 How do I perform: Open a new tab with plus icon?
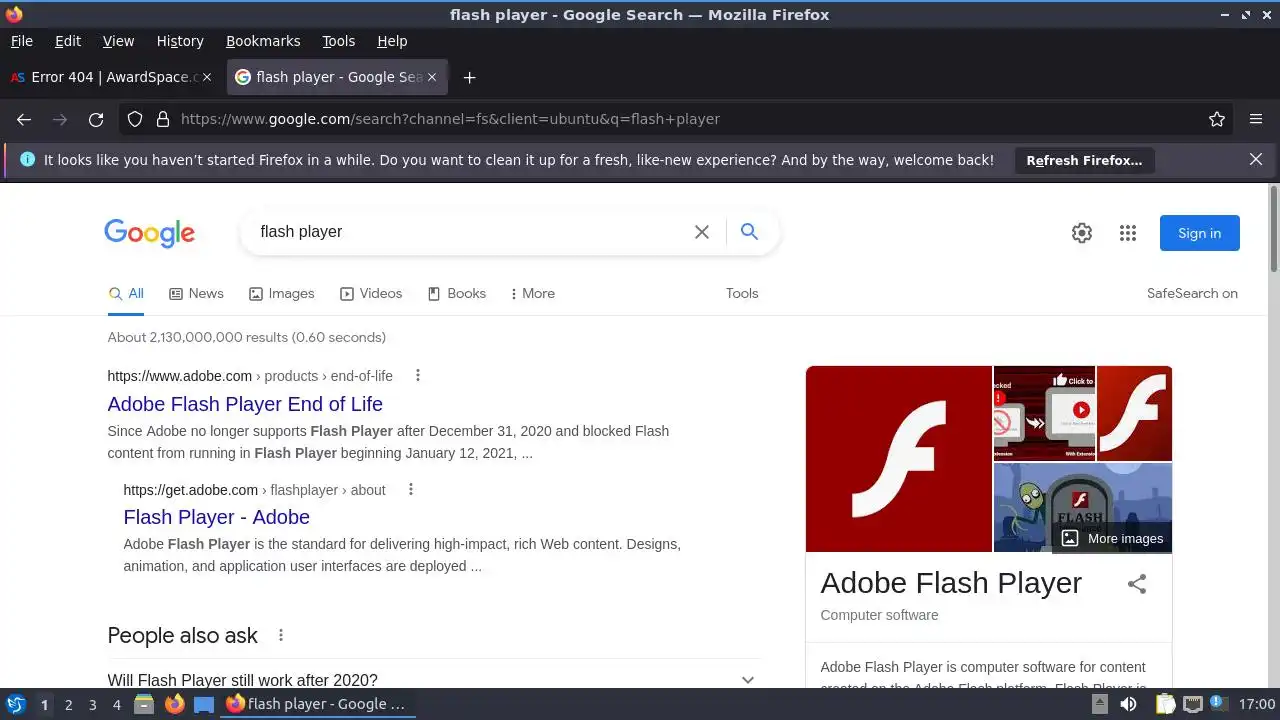click(x=469, y=77)
